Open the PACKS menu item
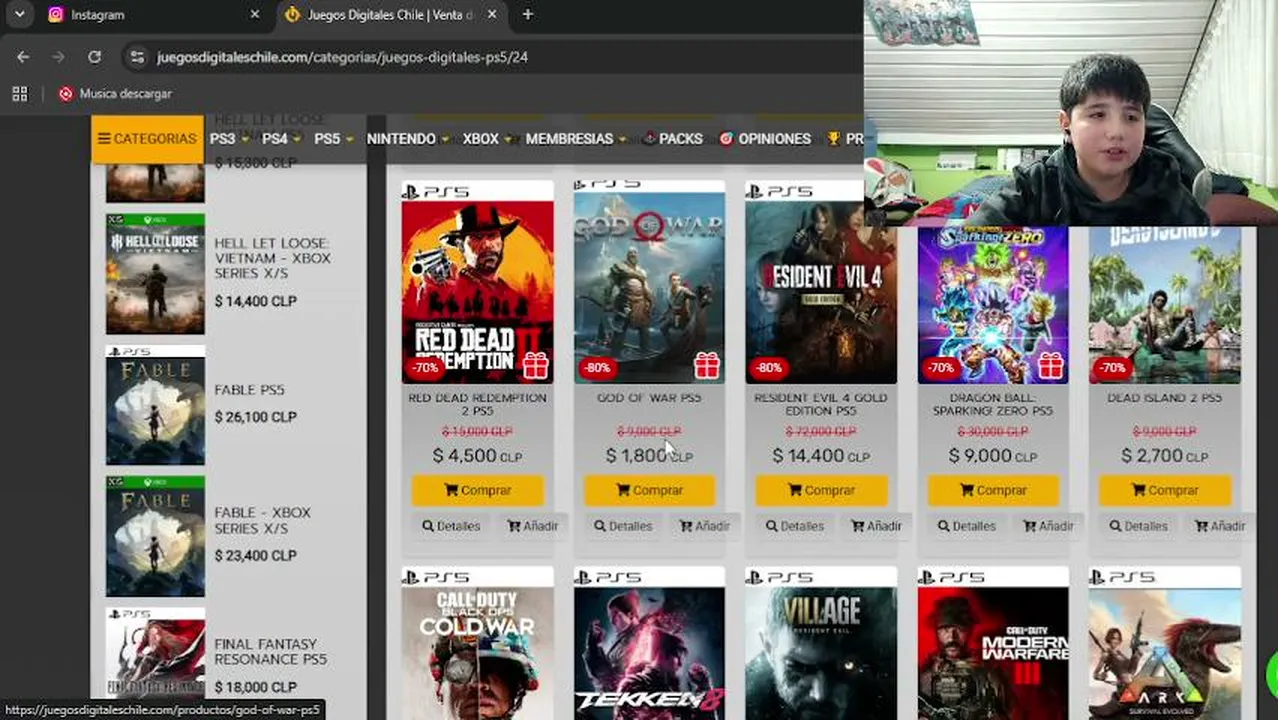Screen dimensions: 1278x720 672,139
